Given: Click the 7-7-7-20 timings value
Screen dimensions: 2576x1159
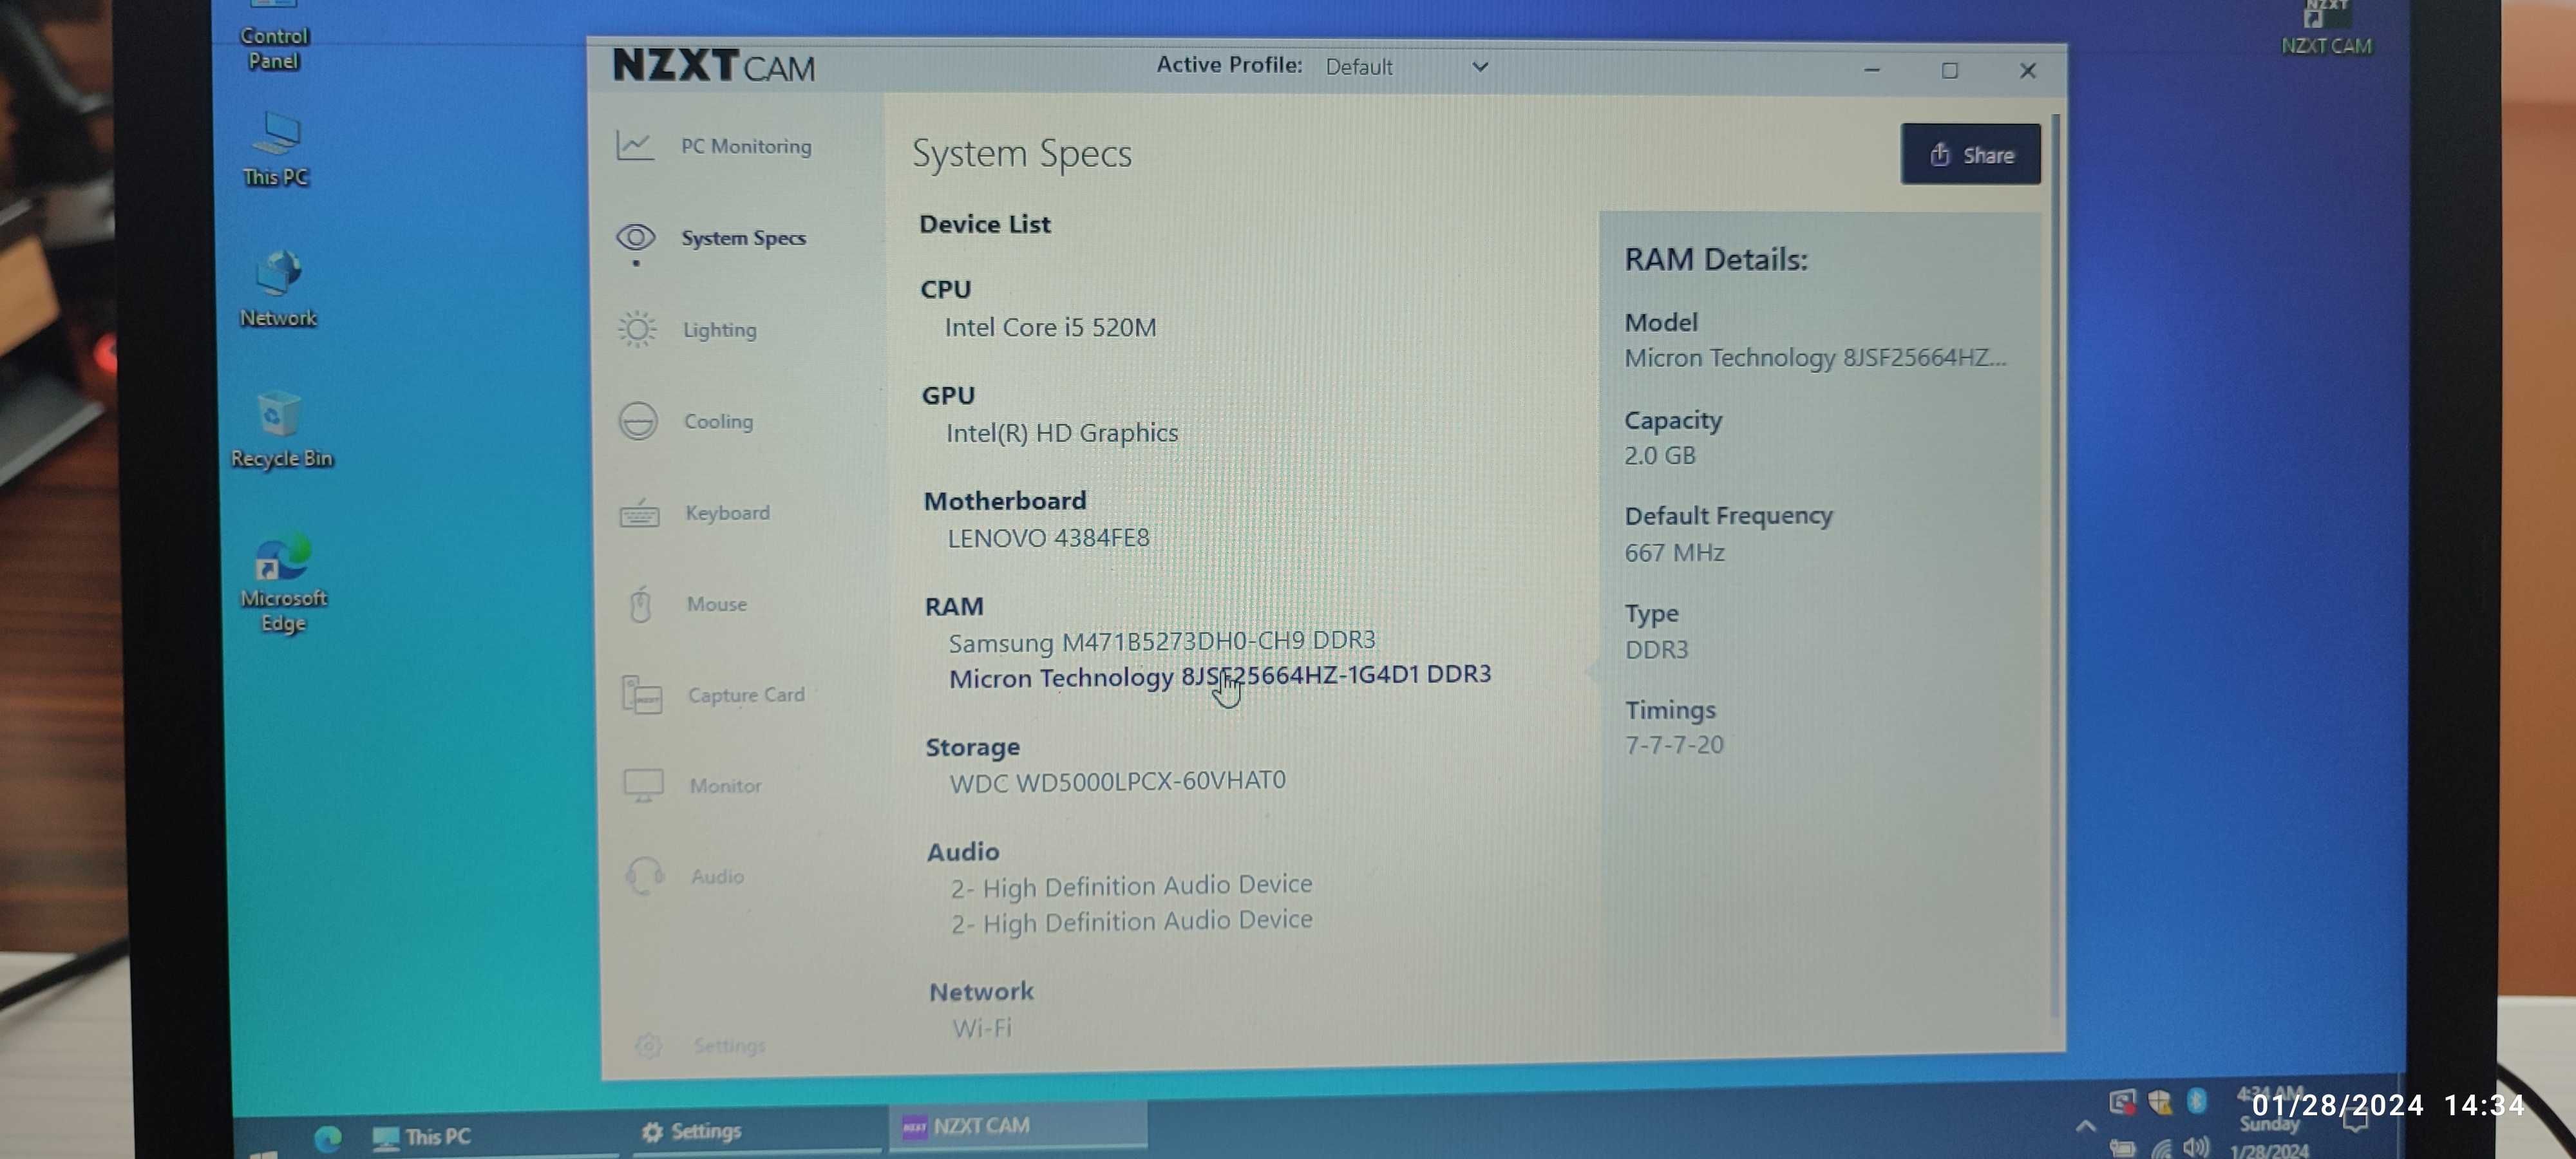Looking at the screenshot, I should point(1674,745).
